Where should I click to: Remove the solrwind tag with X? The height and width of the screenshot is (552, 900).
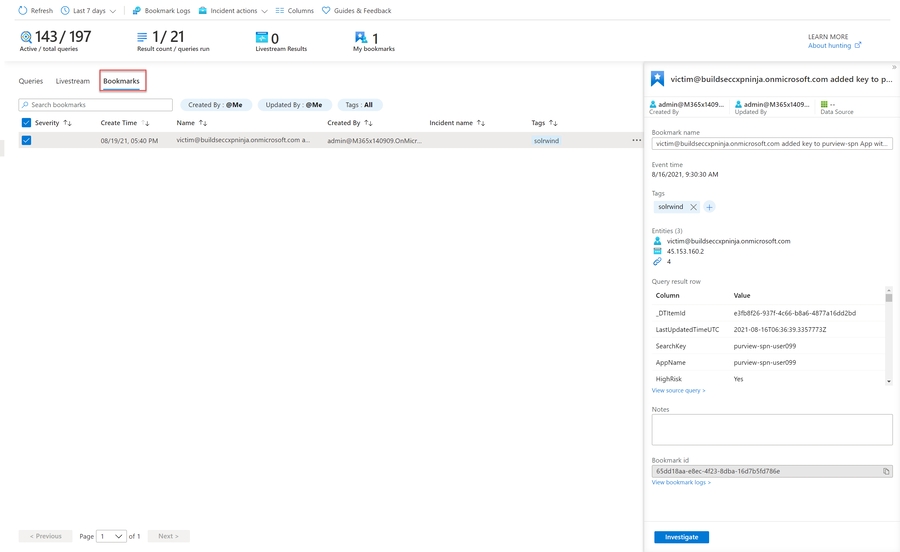tap(693, 207)
